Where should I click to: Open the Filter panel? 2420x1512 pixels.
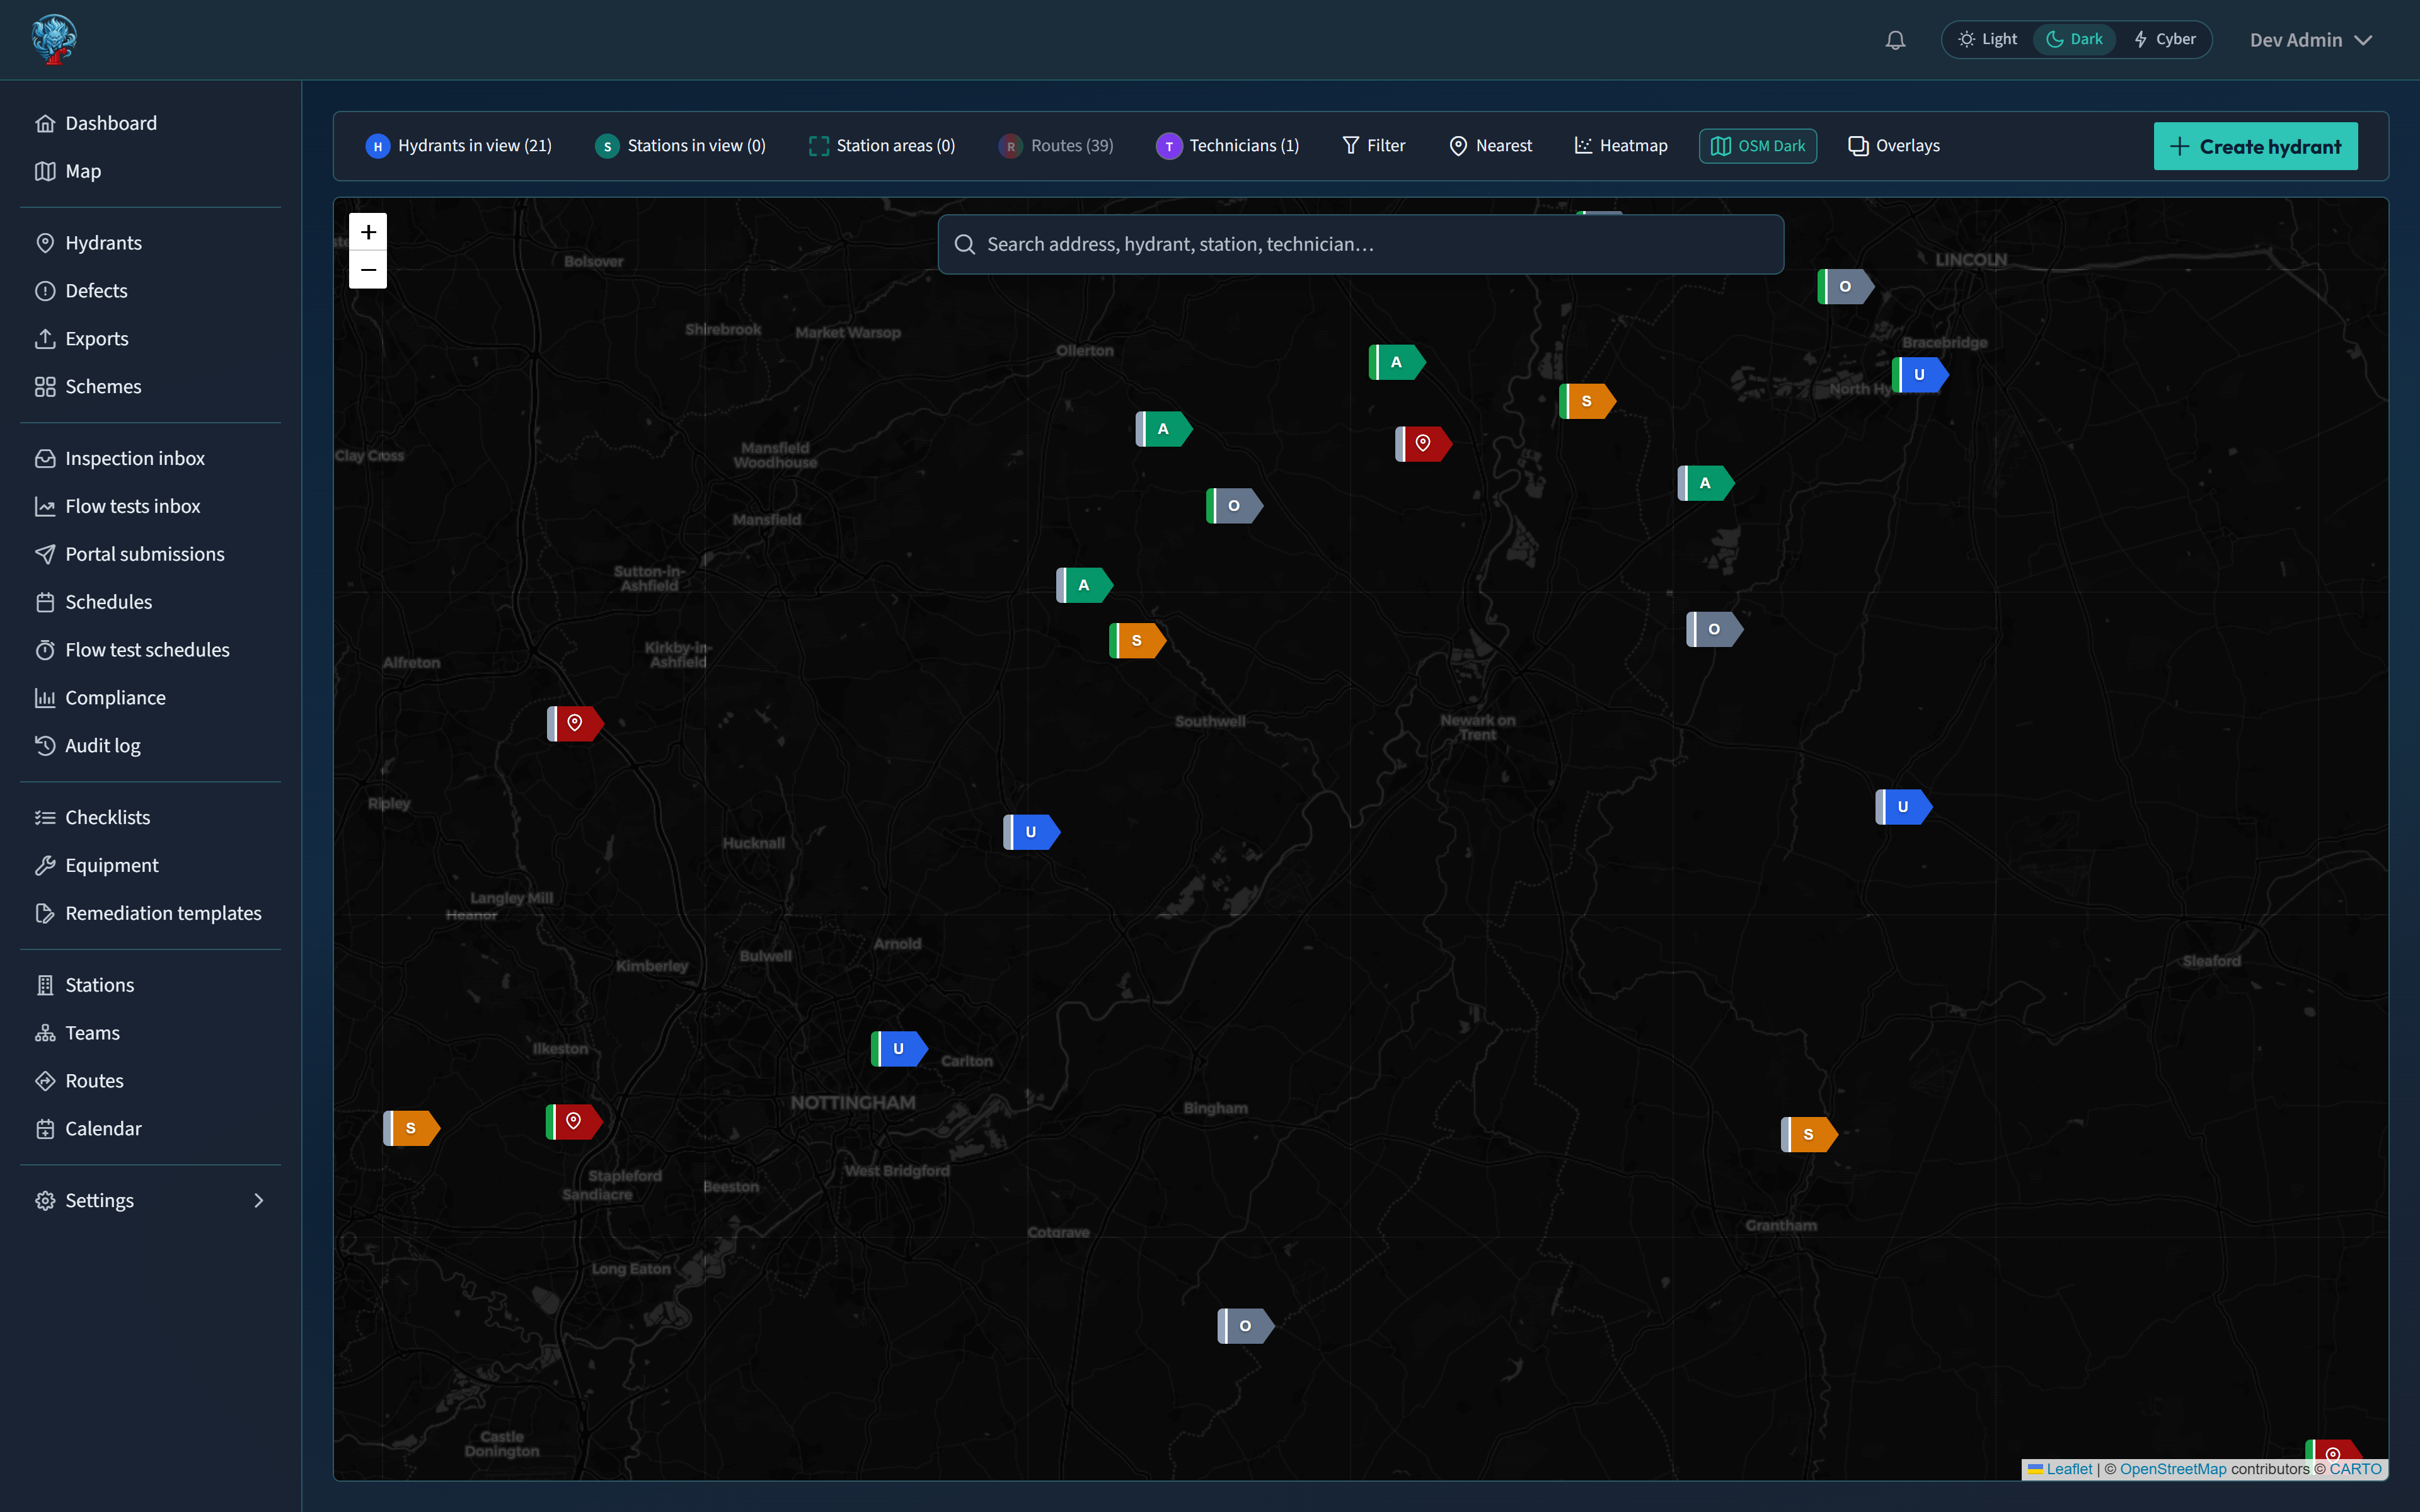(1373, 146)
